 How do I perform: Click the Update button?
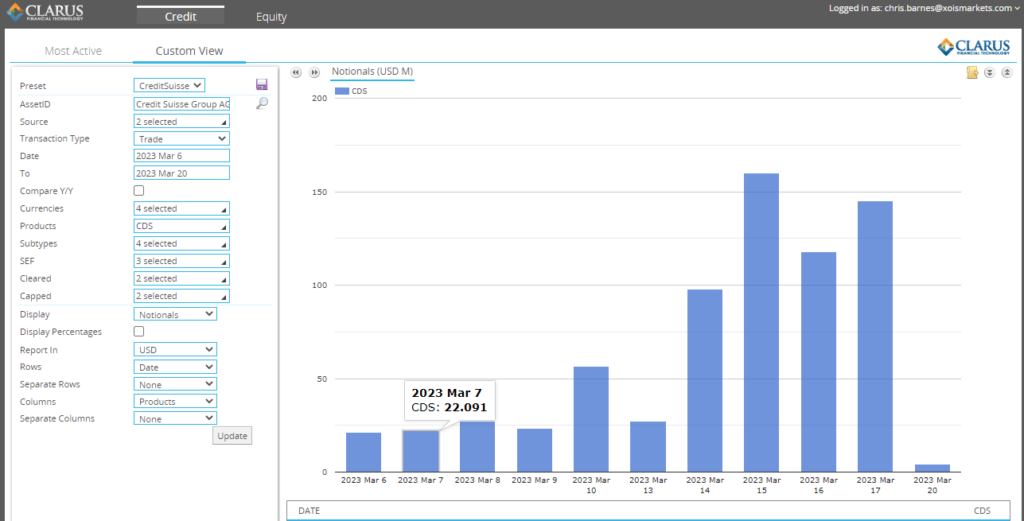pyautogui.click(x=232, y=436)
